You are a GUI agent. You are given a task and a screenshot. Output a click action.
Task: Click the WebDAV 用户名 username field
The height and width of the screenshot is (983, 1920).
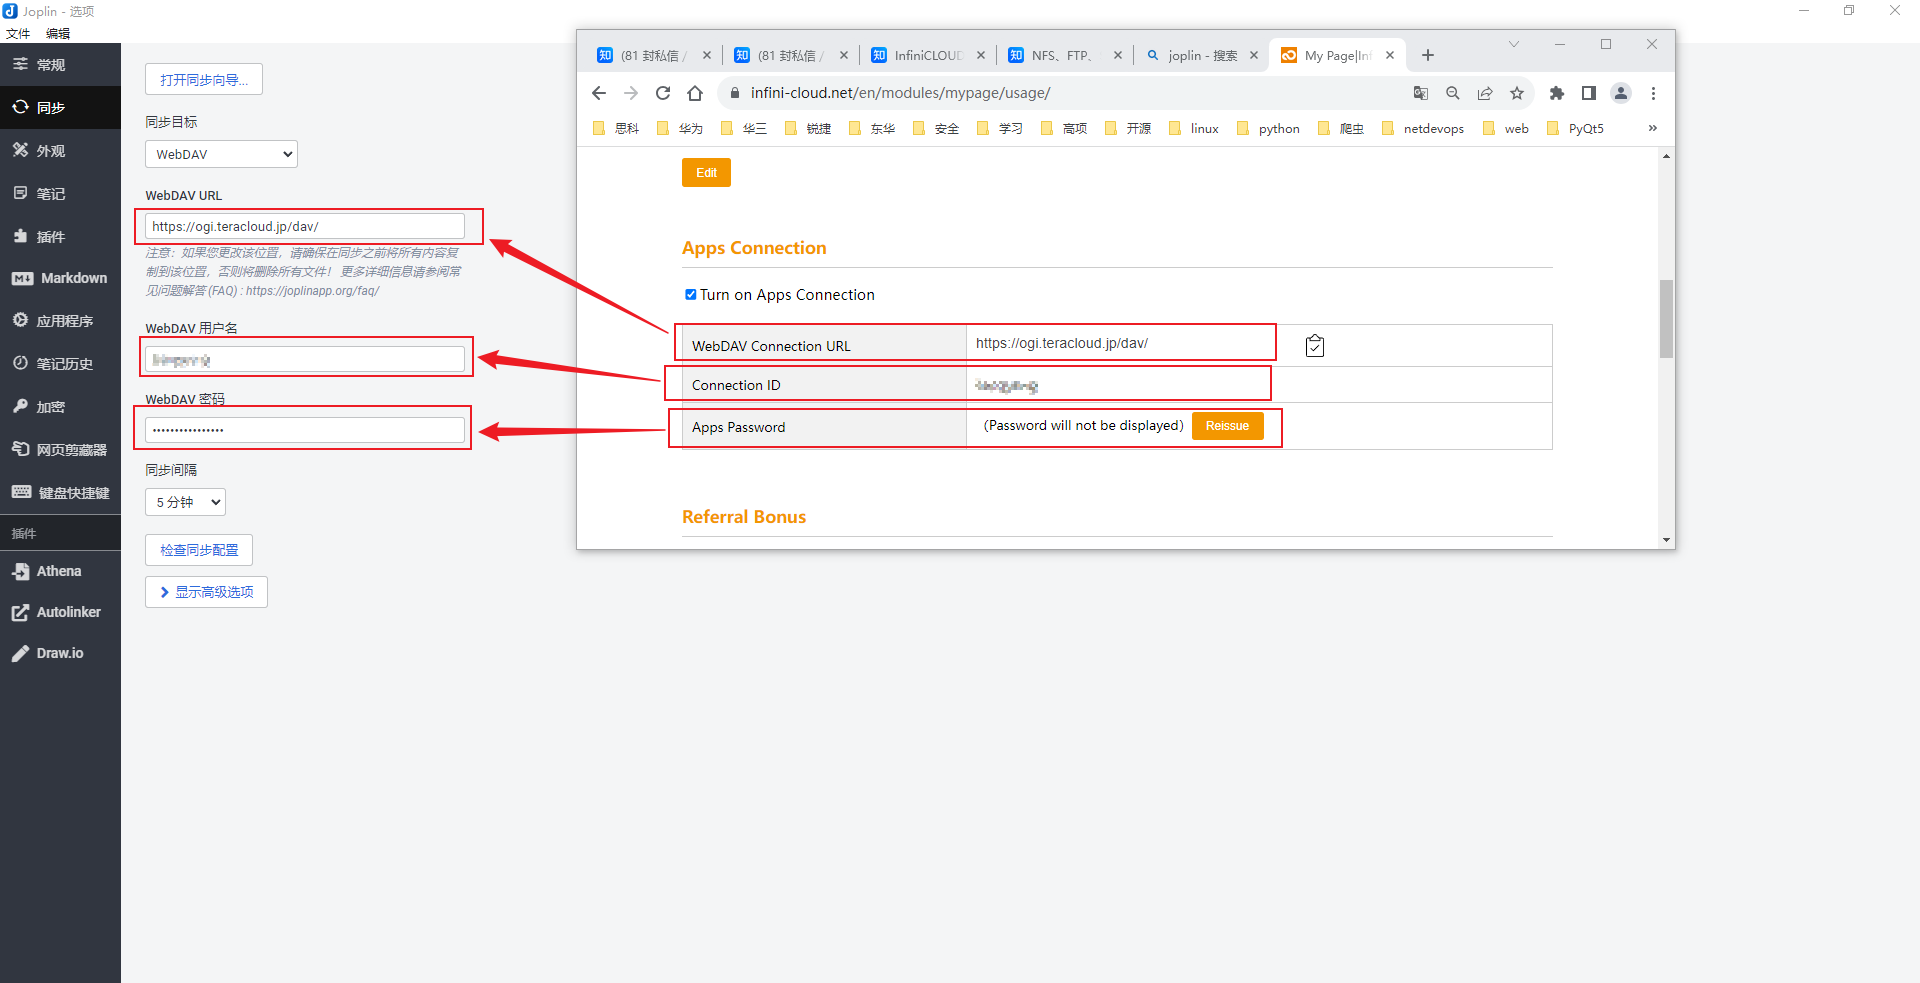pos(305,359)
